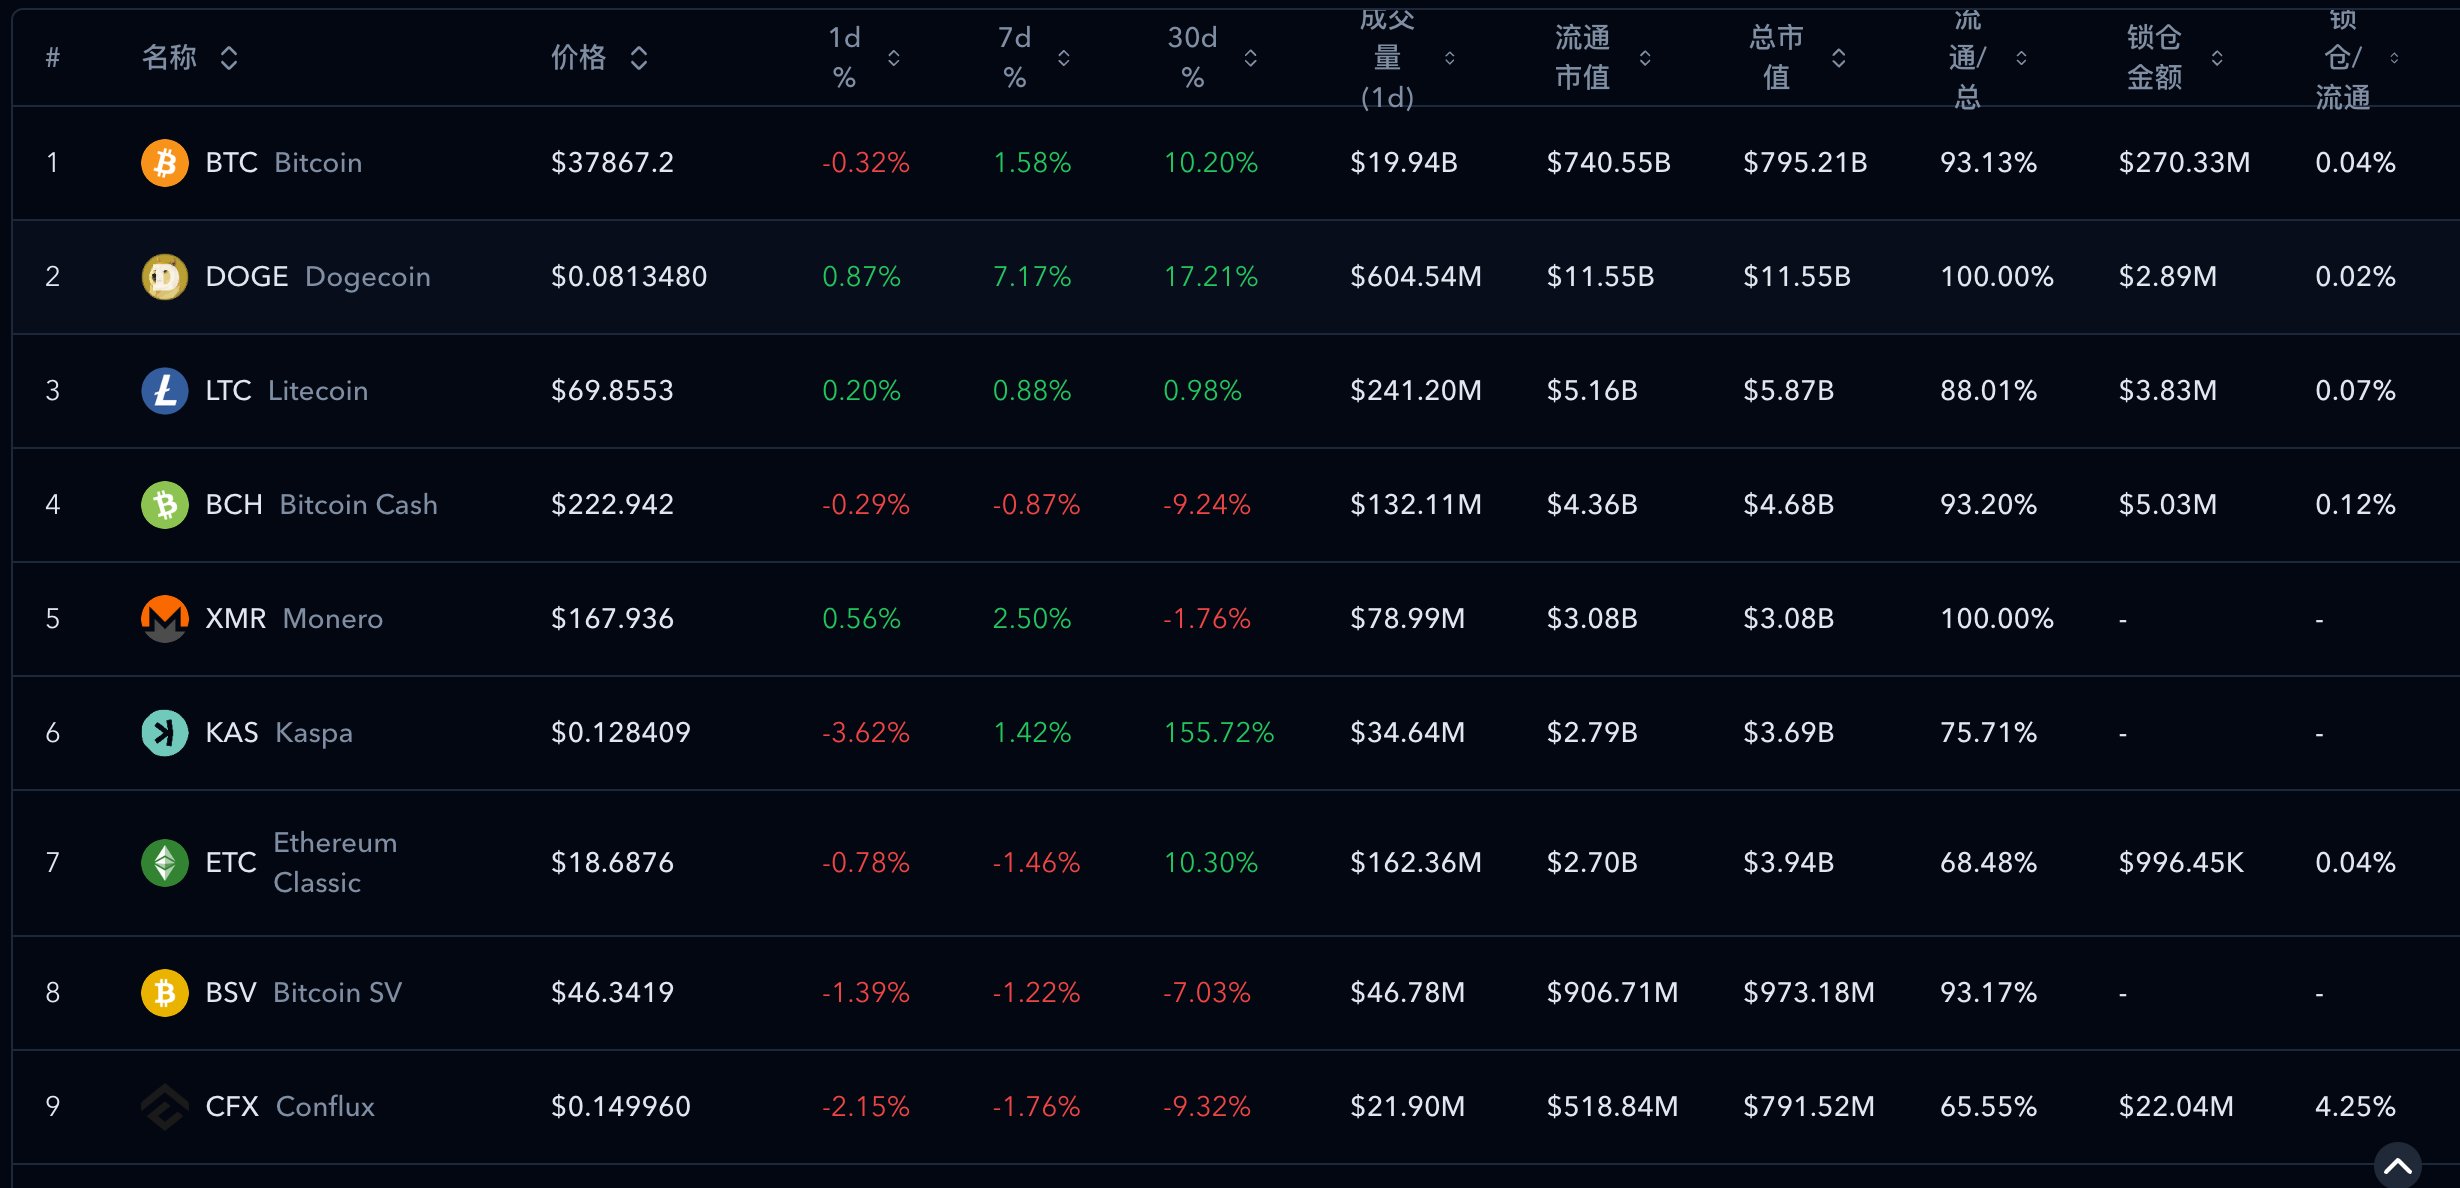Click the Conflux coin icon
This screenshot has width=2460, height=1188.
[x=165, y=1106]
